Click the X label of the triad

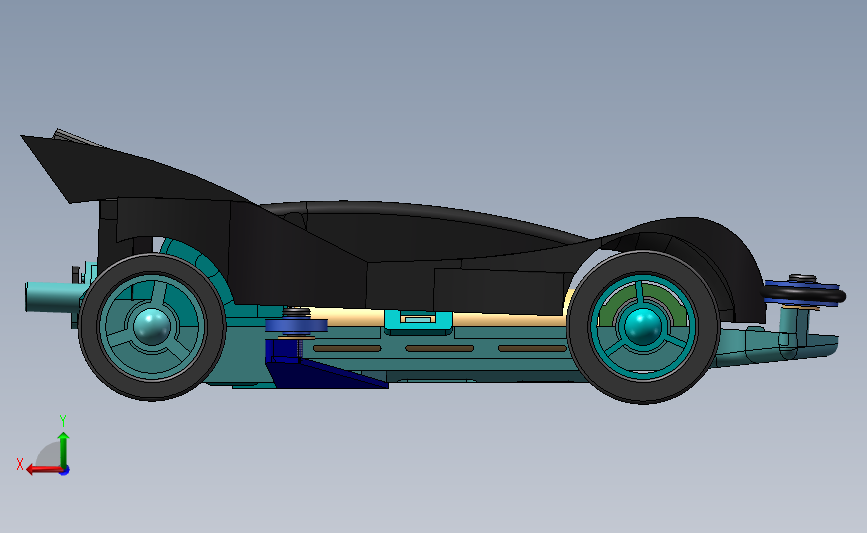pos(20,464)
